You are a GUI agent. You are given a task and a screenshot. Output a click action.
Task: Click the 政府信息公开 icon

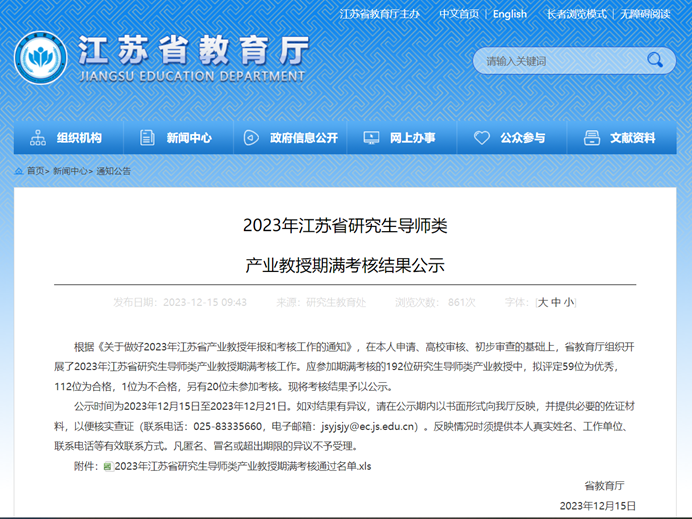tap(250, 138)
